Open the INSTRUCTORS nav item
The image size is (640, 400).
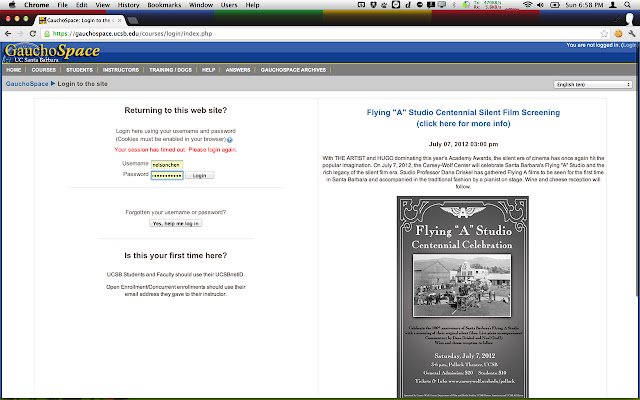121,70
